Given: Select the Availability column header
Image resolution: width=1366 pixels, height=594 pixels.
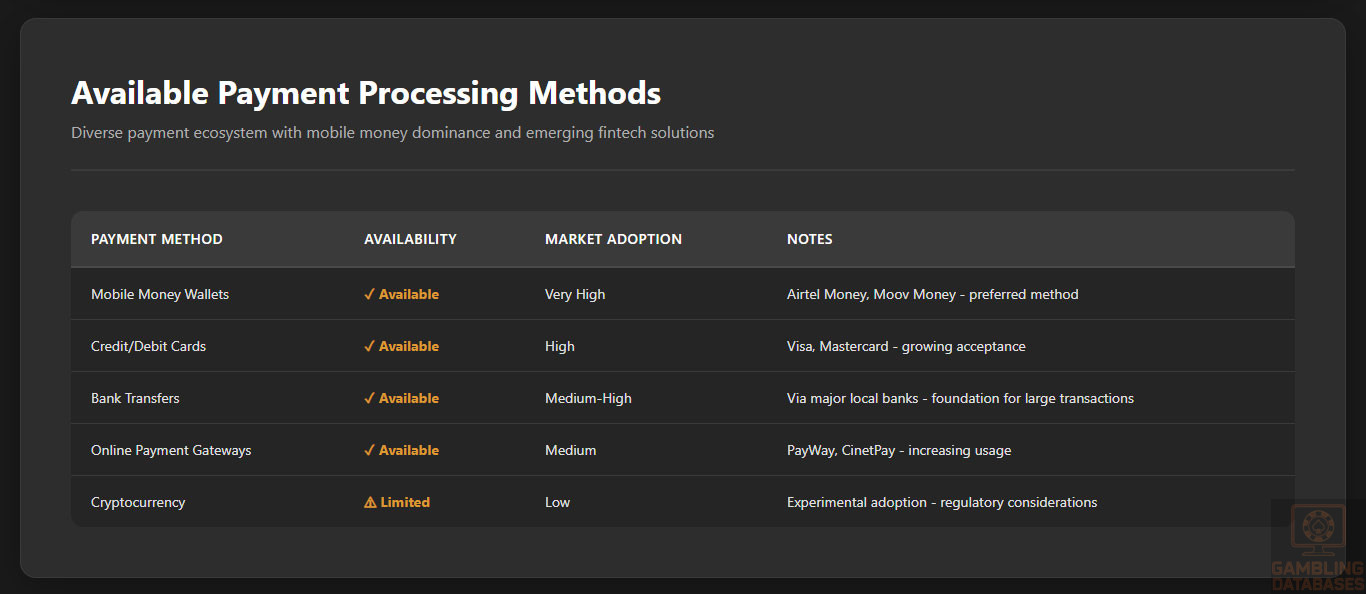Looking at the screenshot, I should tap(410, 239).
